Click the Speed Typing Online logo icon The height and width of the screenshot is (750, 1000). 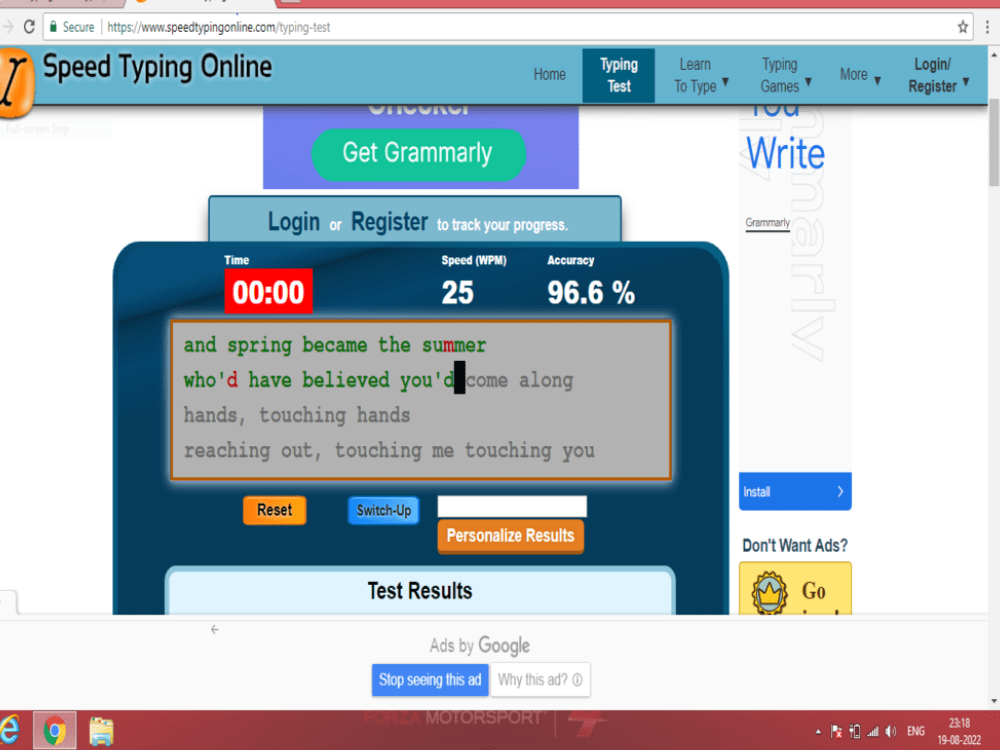coord(16,83)
